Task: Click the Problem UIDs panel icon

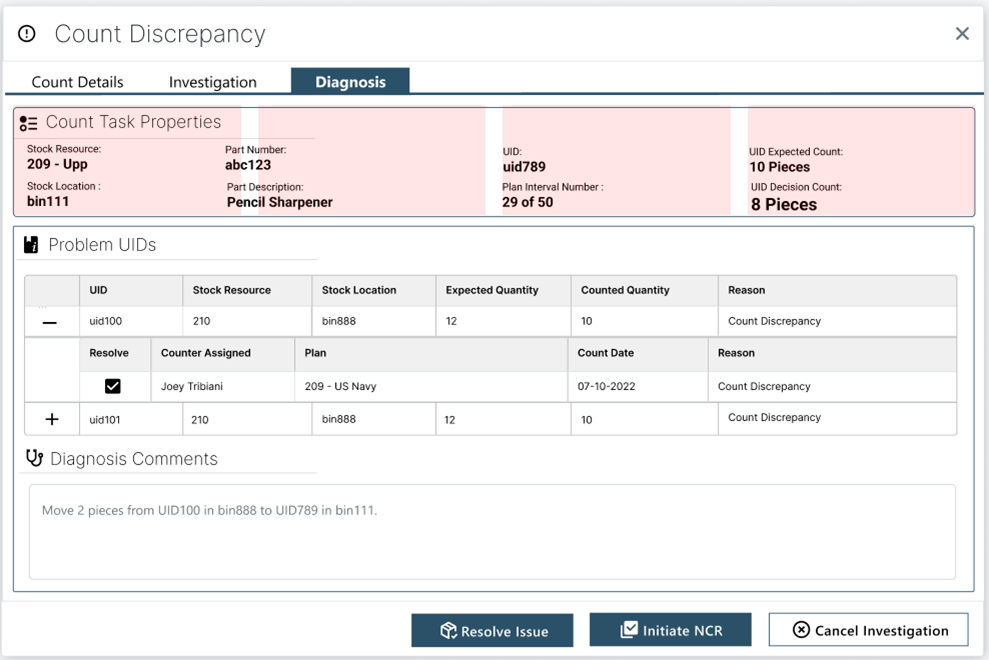Action: coord(30,244)
